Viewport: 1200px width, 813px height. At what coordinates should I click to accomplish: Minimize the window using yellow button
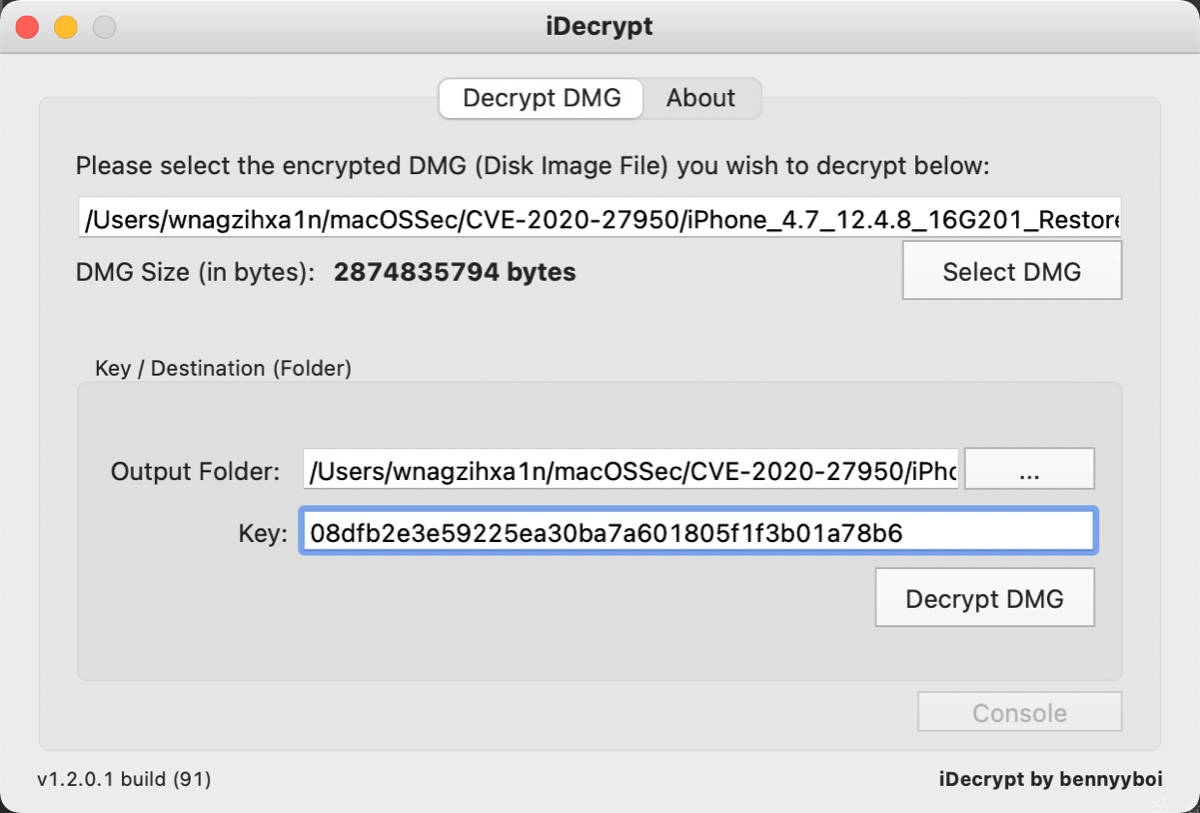(x=66, y=27)
